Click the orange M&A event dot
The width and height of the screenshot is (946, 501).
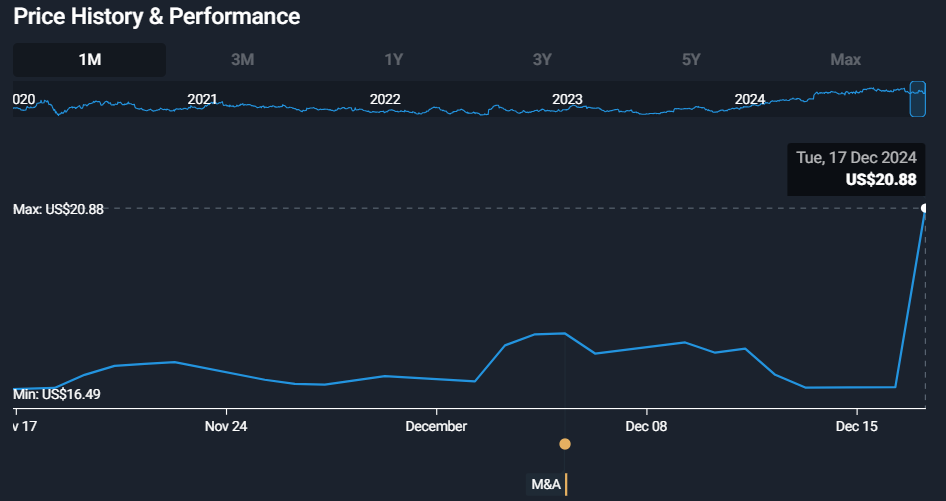pyautogui.click(x=565, y=444)
